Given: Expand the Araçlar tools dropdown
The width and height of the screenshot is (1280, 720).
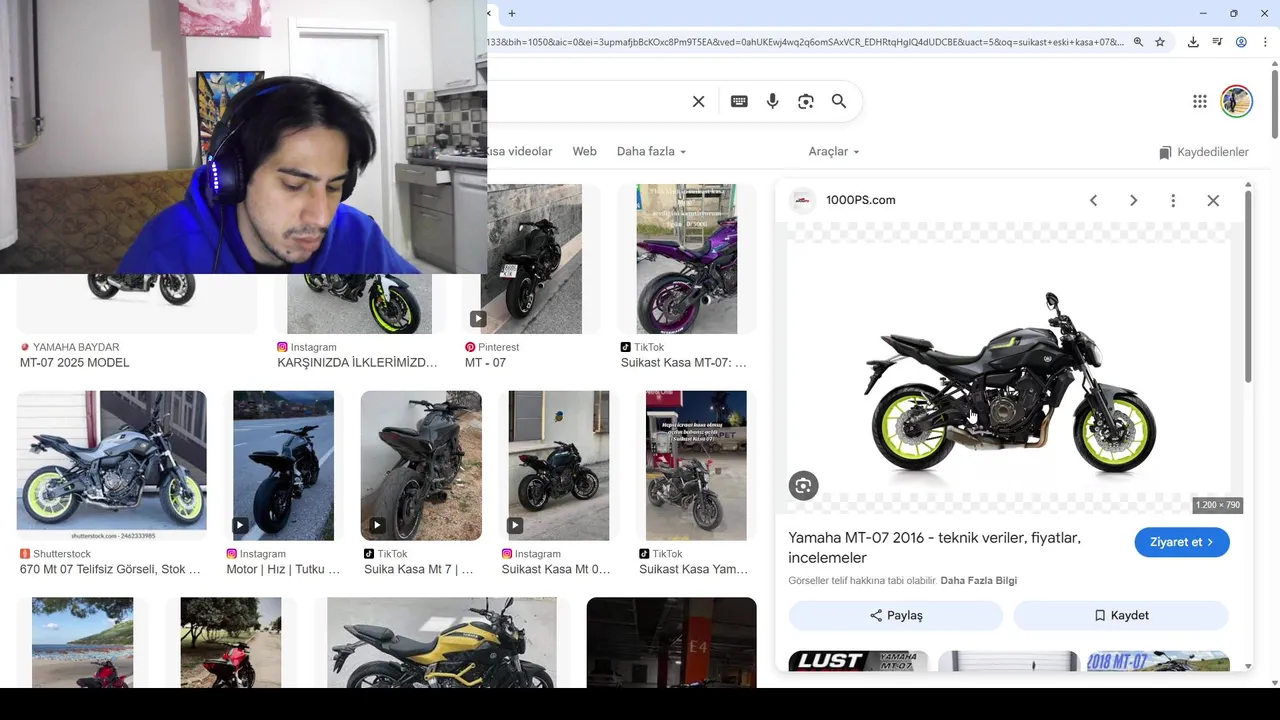Looking at the screenshot, I should (834, 151).
